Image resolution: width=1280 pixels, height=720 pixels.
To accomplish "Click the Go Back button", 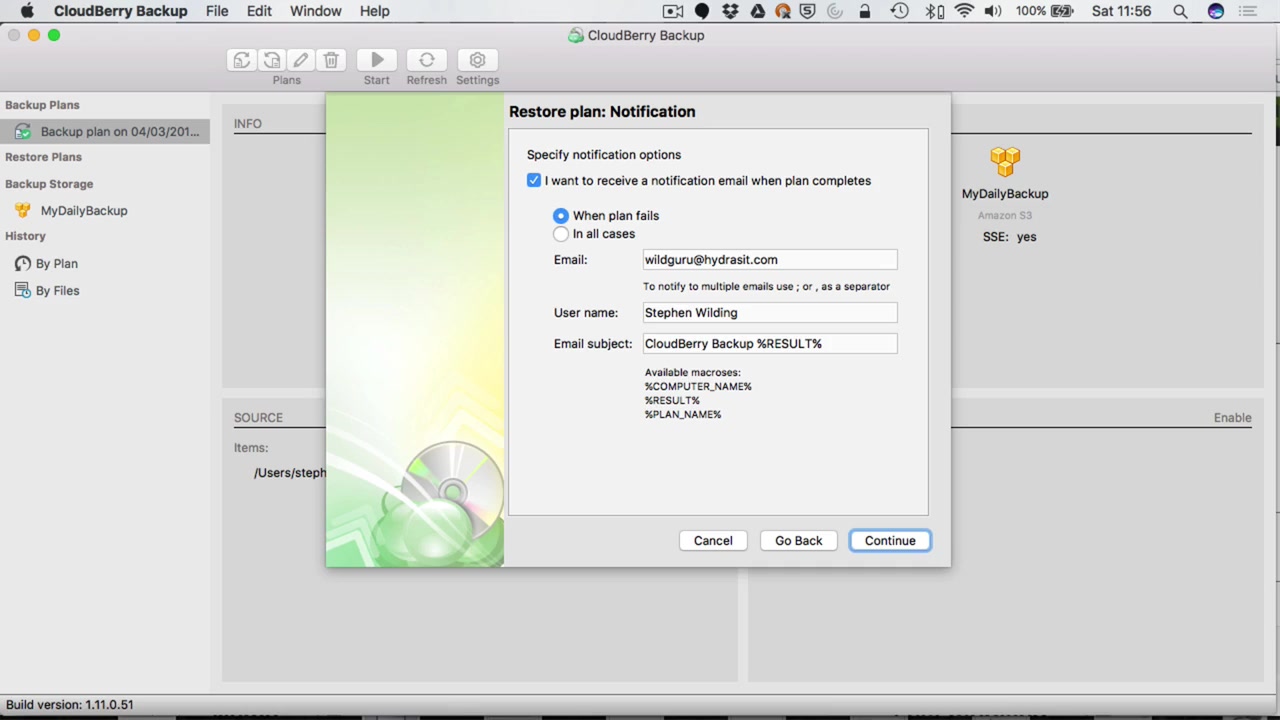I will tap(799, 540).
